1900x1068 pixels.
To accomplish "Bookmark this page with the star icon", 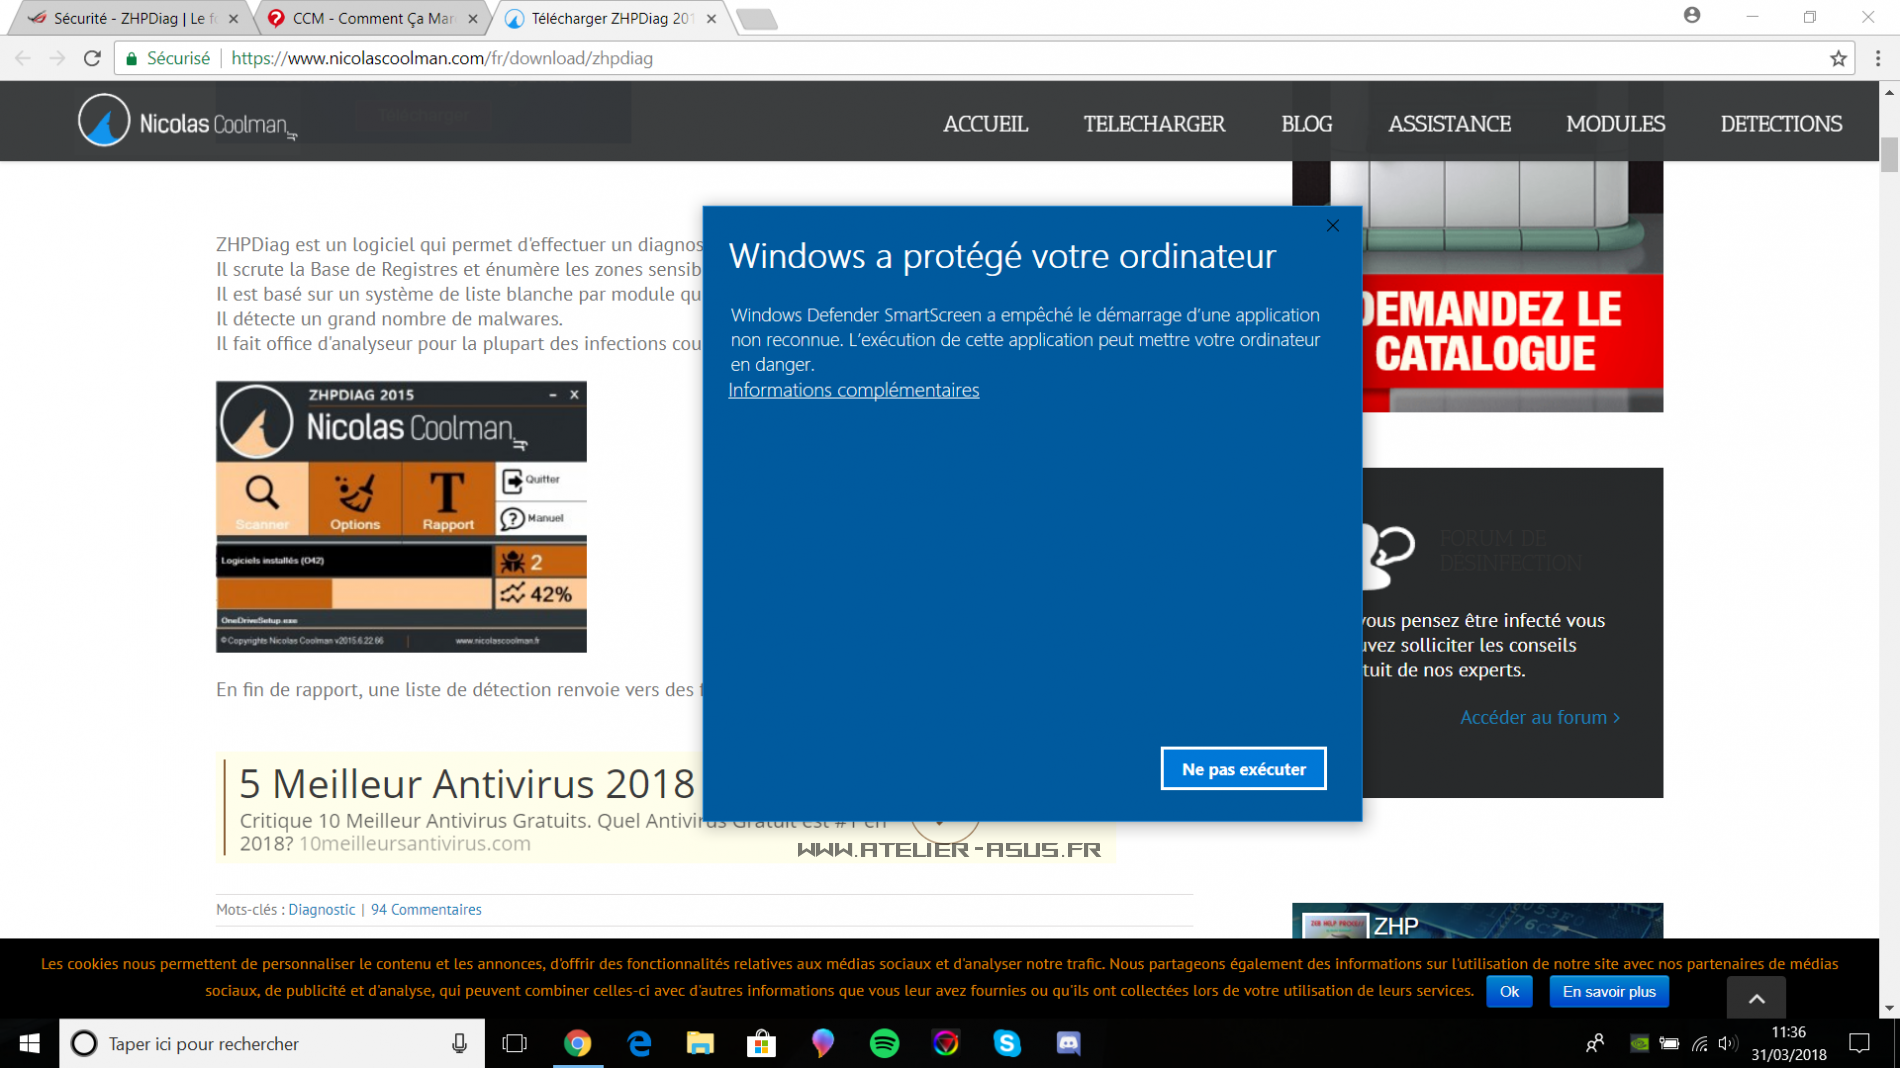I will click(1838, 58).
